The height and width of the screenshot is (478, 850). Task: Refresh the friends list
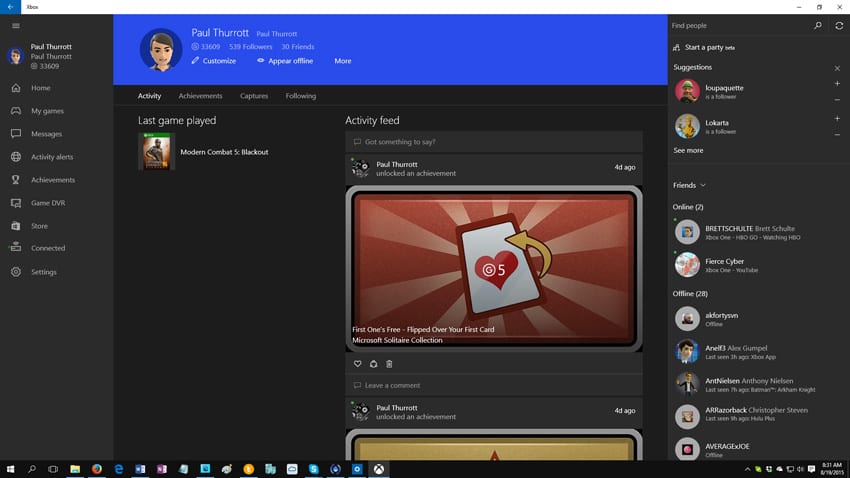point(839,25)
